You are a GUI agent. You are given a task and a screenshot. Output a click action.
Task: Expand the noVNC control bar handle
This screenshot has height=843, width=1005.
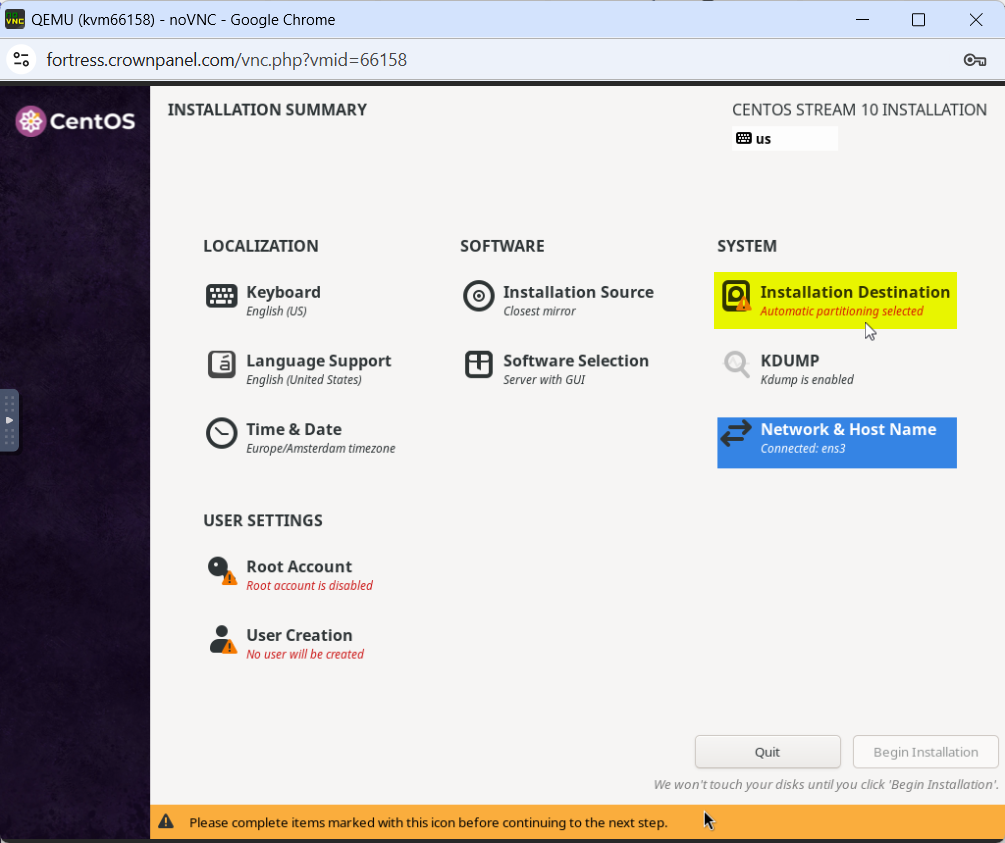(x=9, y=421)
